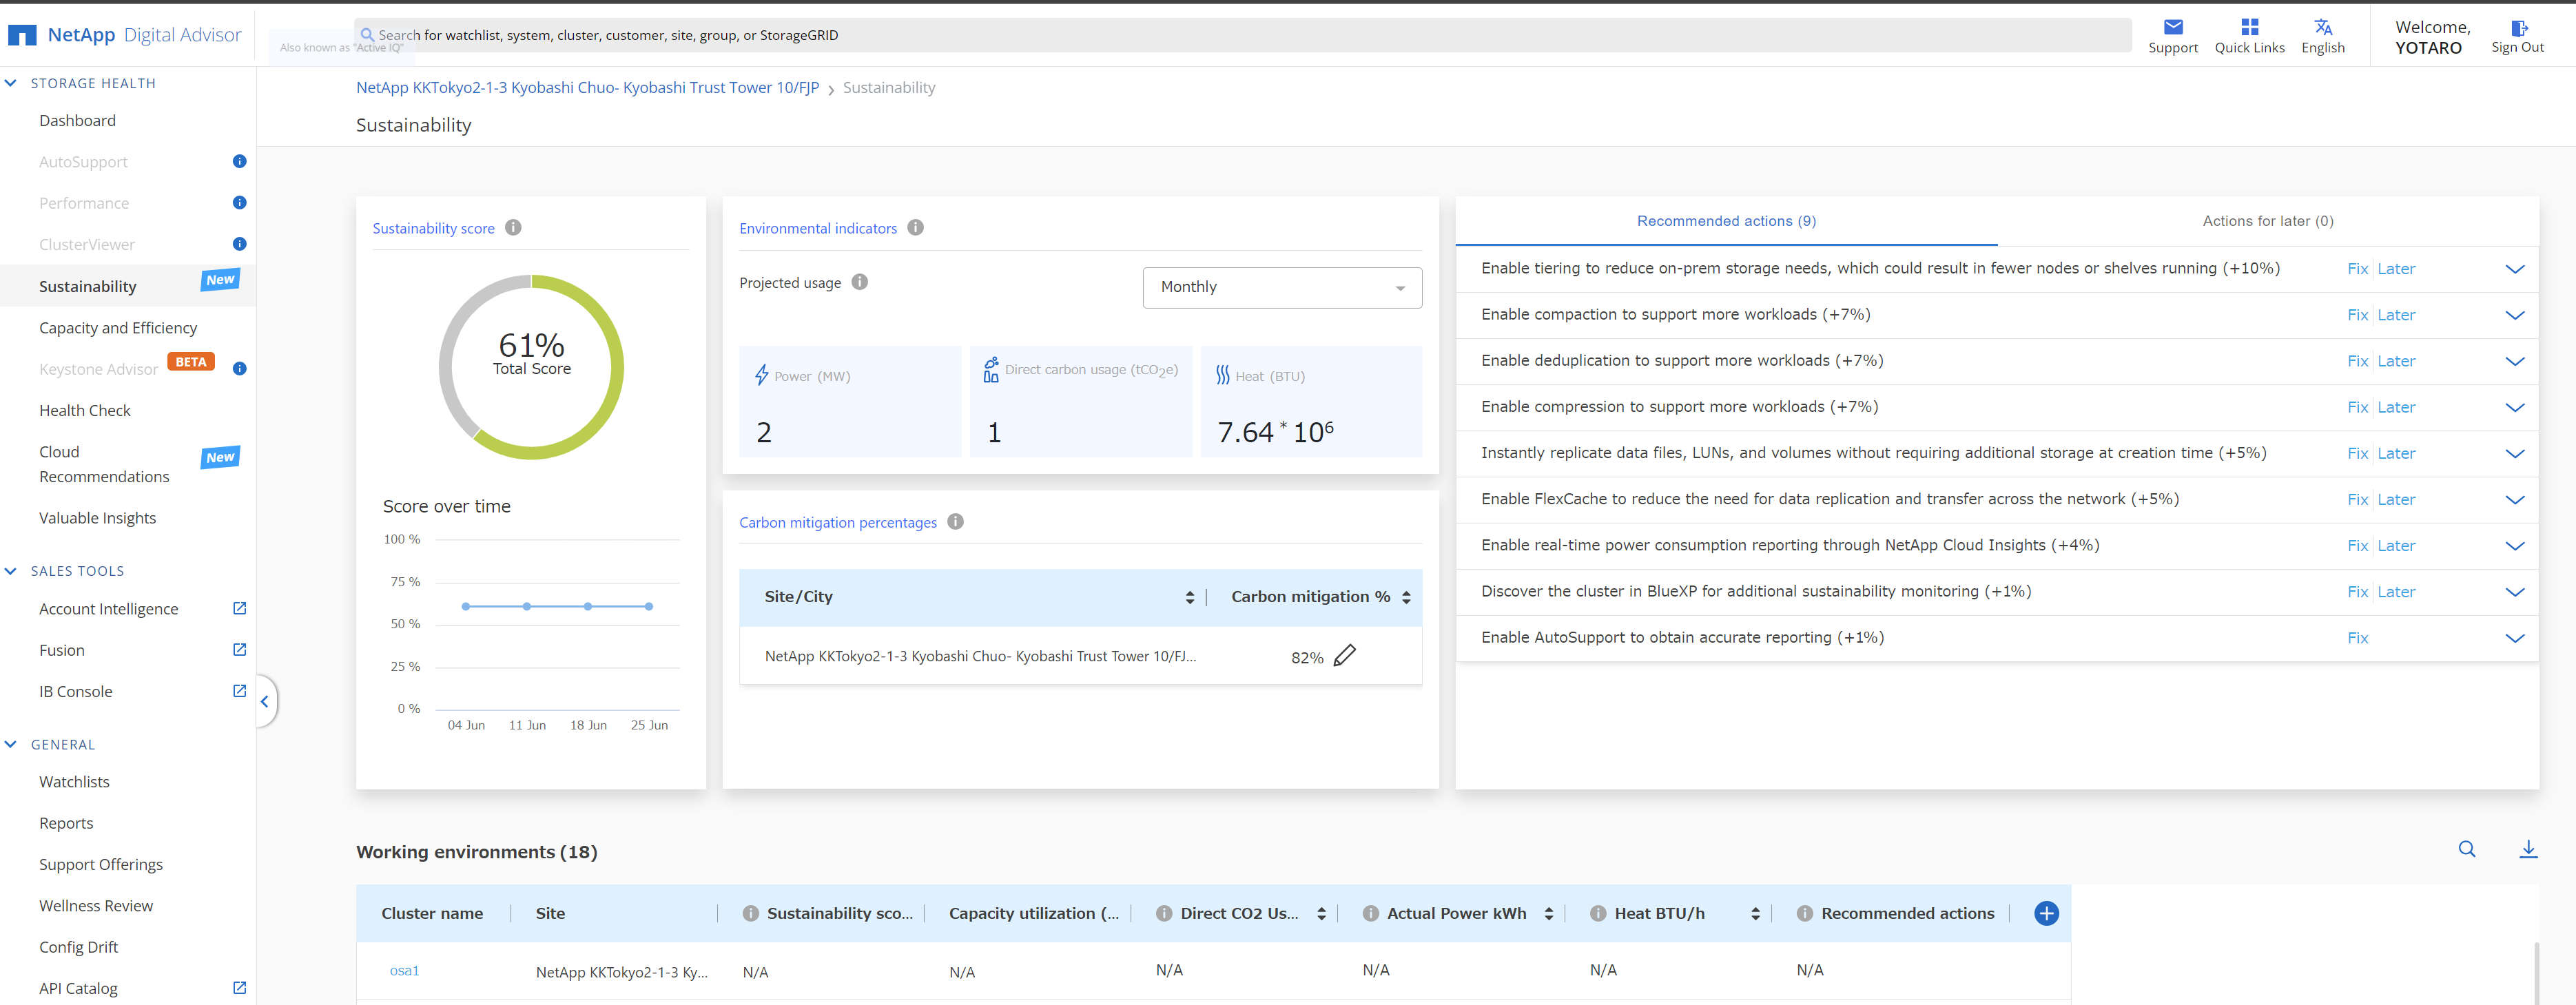Expand the Enable tiering recommendation chevron
Screen dimensions: 2576x1005
2514,269
